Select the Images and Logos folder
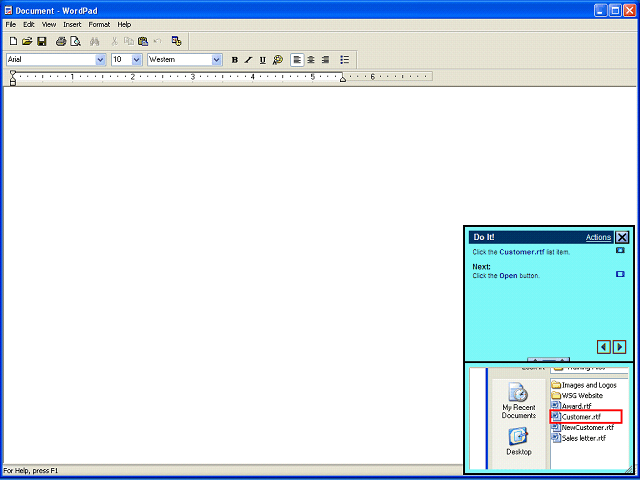 tap(584, 385)
